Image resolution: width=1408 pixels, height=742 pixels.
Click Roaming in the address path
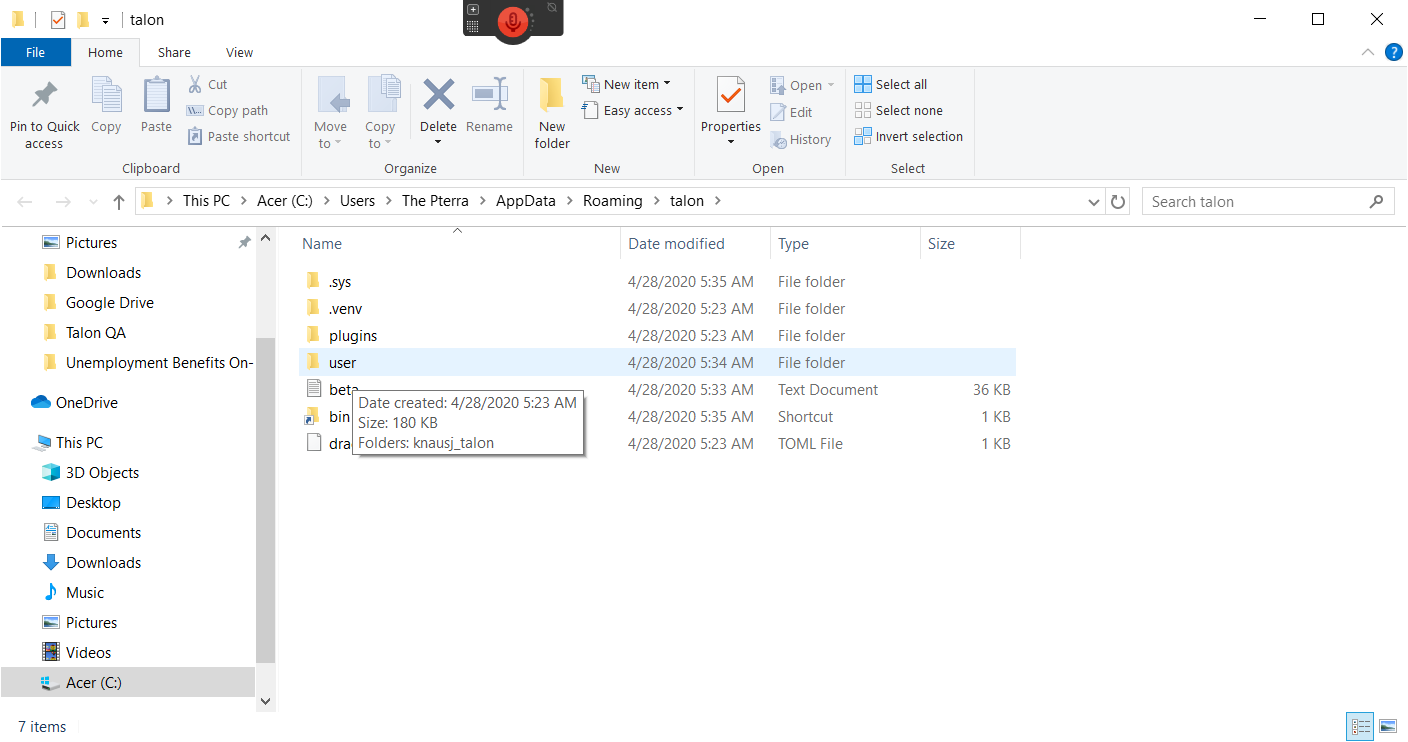pyautogui.click(x=613, y=201)
